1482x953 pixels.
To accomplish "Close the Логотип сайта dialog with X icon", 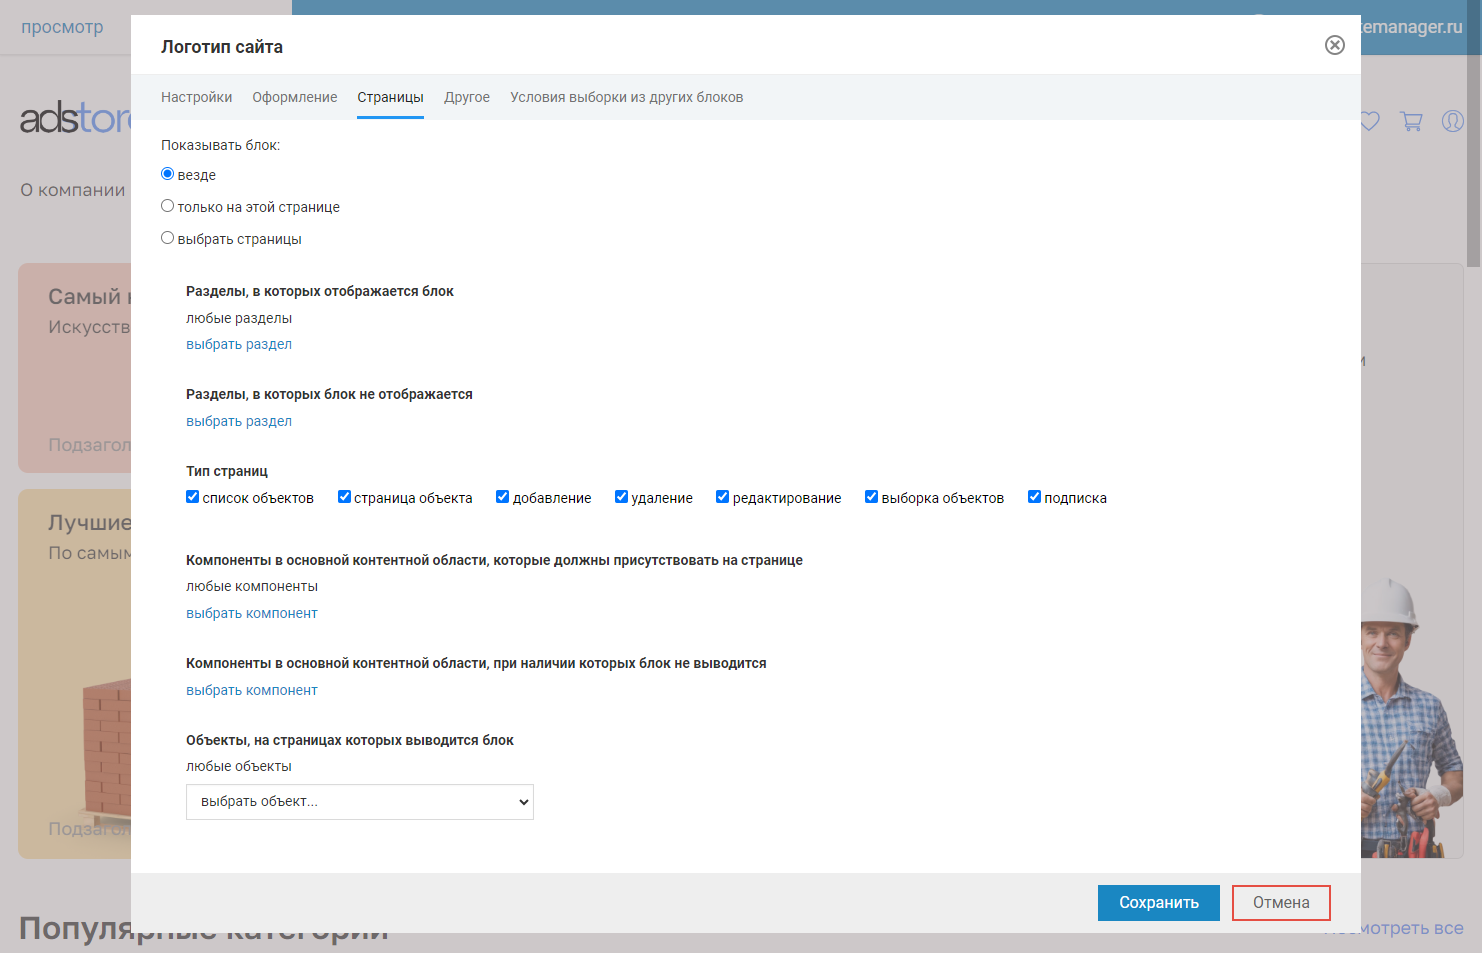I will 1334,45.
